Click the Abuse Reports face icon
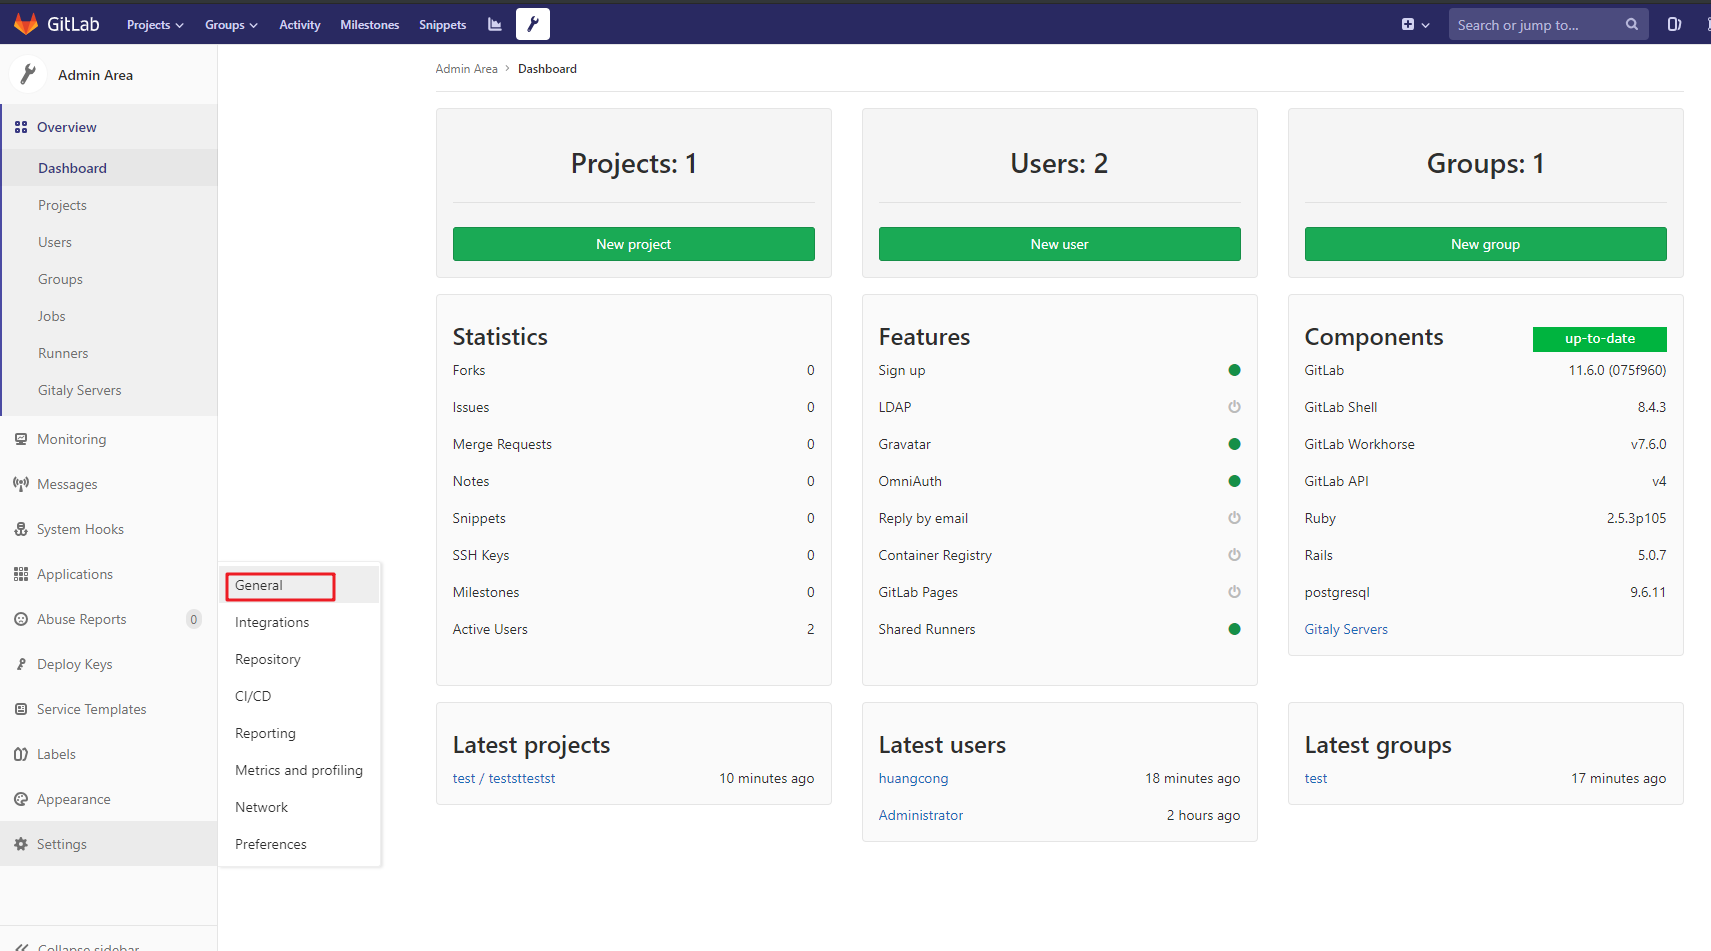 (x=21, y=619)
